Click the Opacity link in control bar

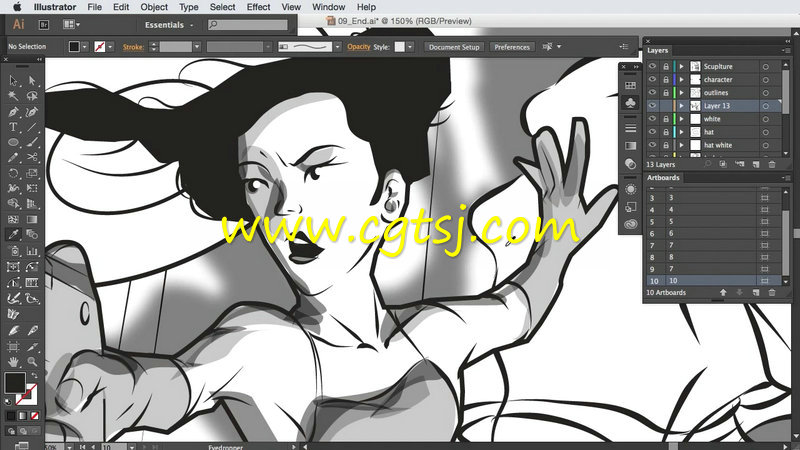click(359, 46)
